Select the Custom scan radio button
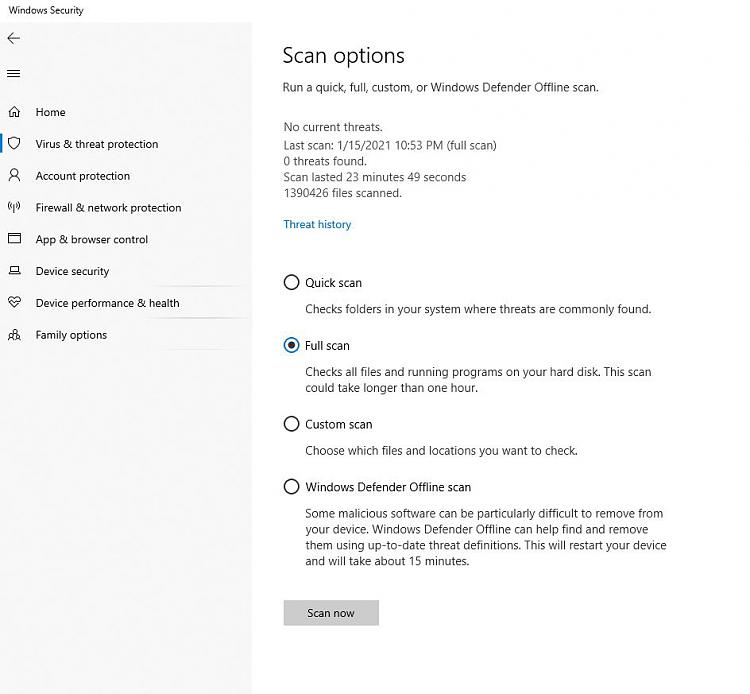Image resolution: width=750 pixels, height=694 pixels. [291, 424]
